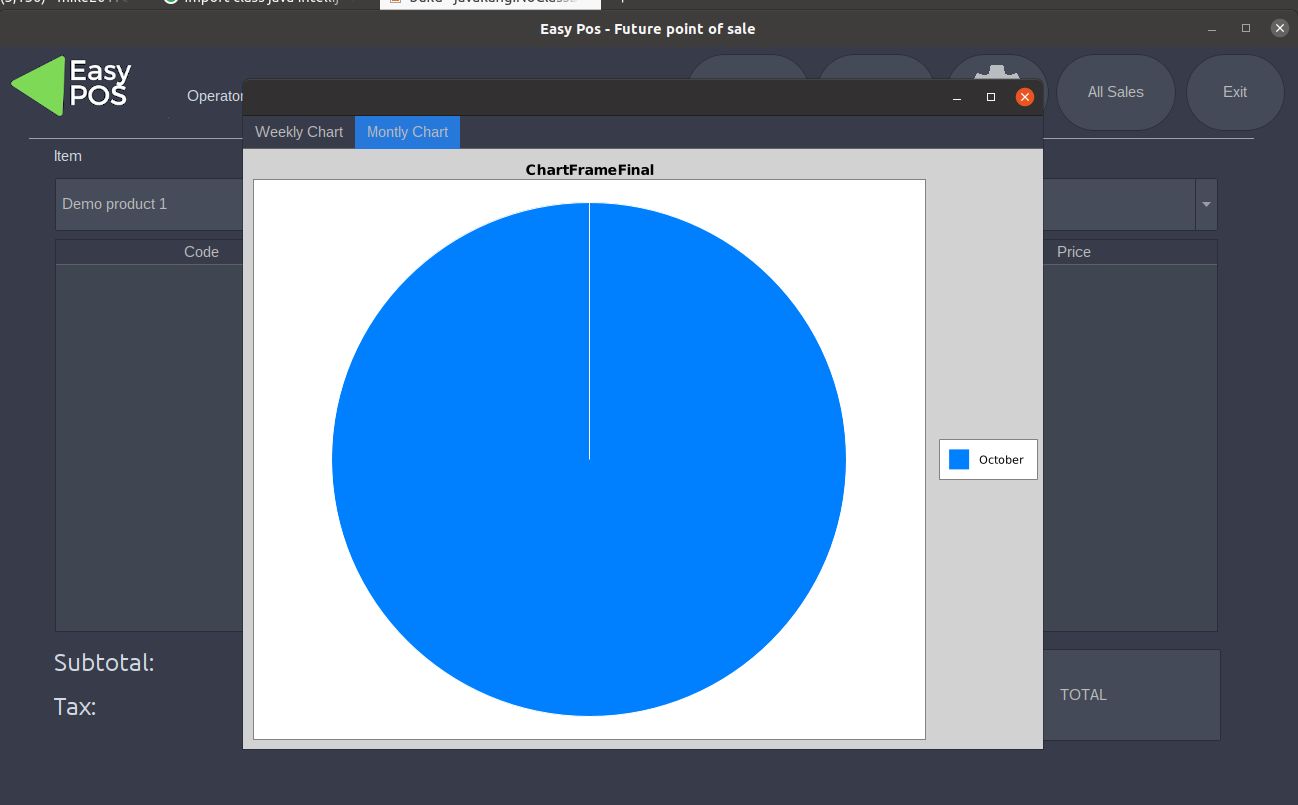Click the Operator label
1298x805 pixels.
(x=215, y=96)
